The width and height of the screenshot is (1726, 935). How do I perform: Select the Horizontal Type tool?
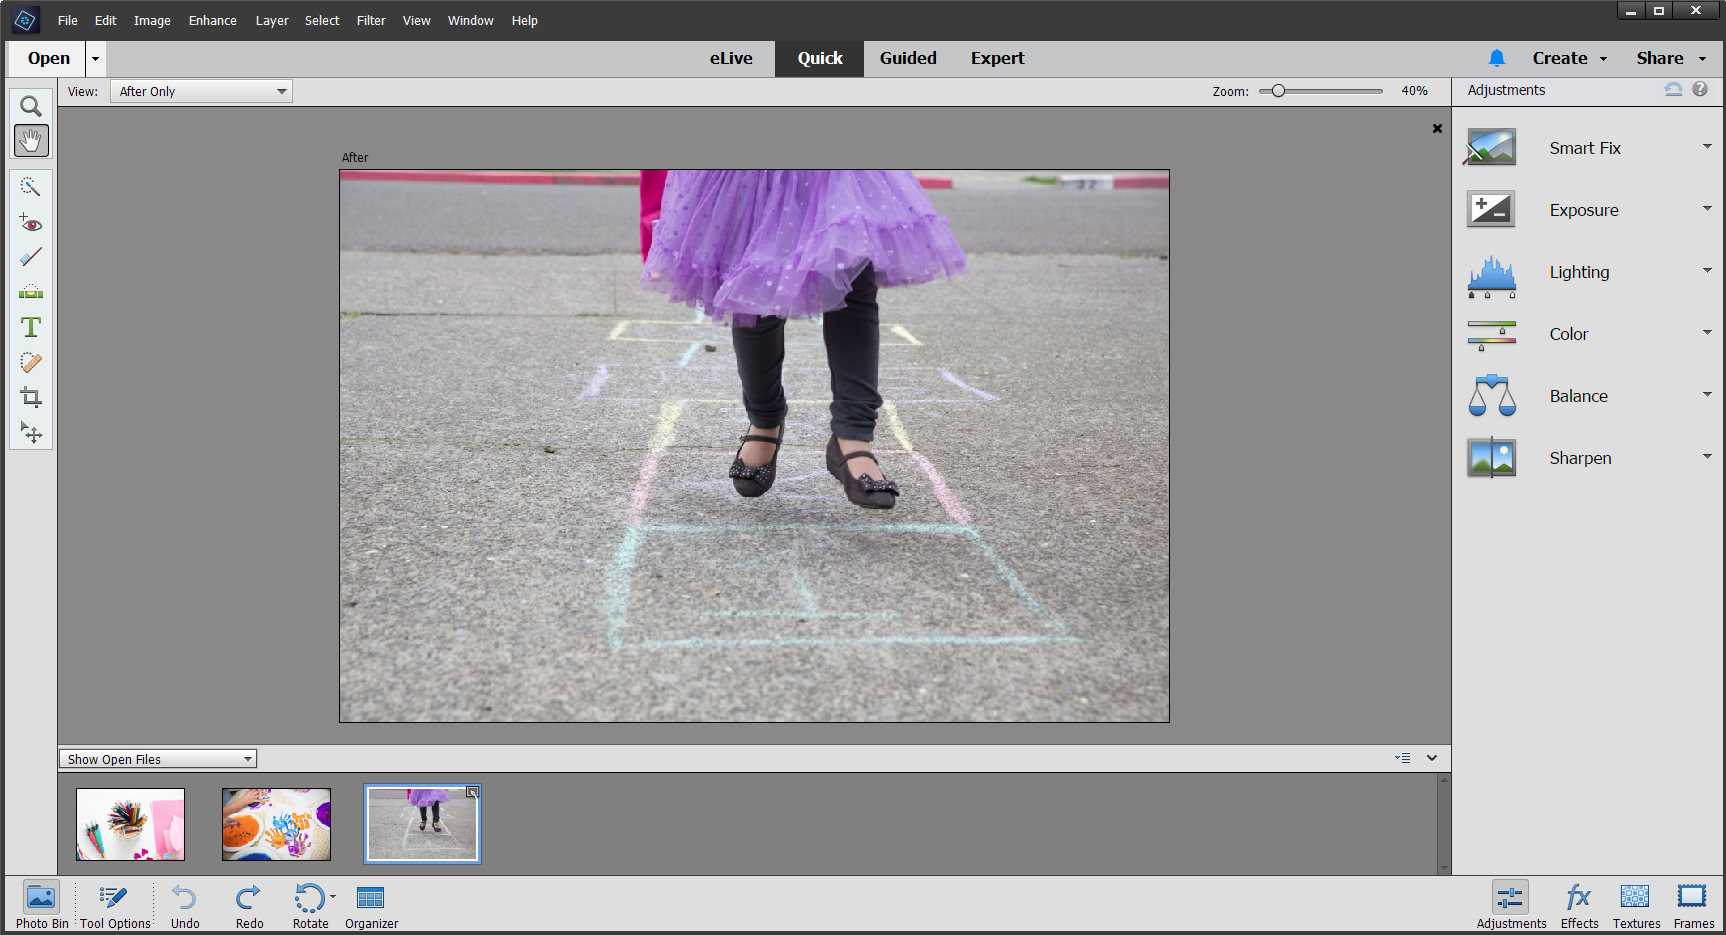click(x=31, y=327)
